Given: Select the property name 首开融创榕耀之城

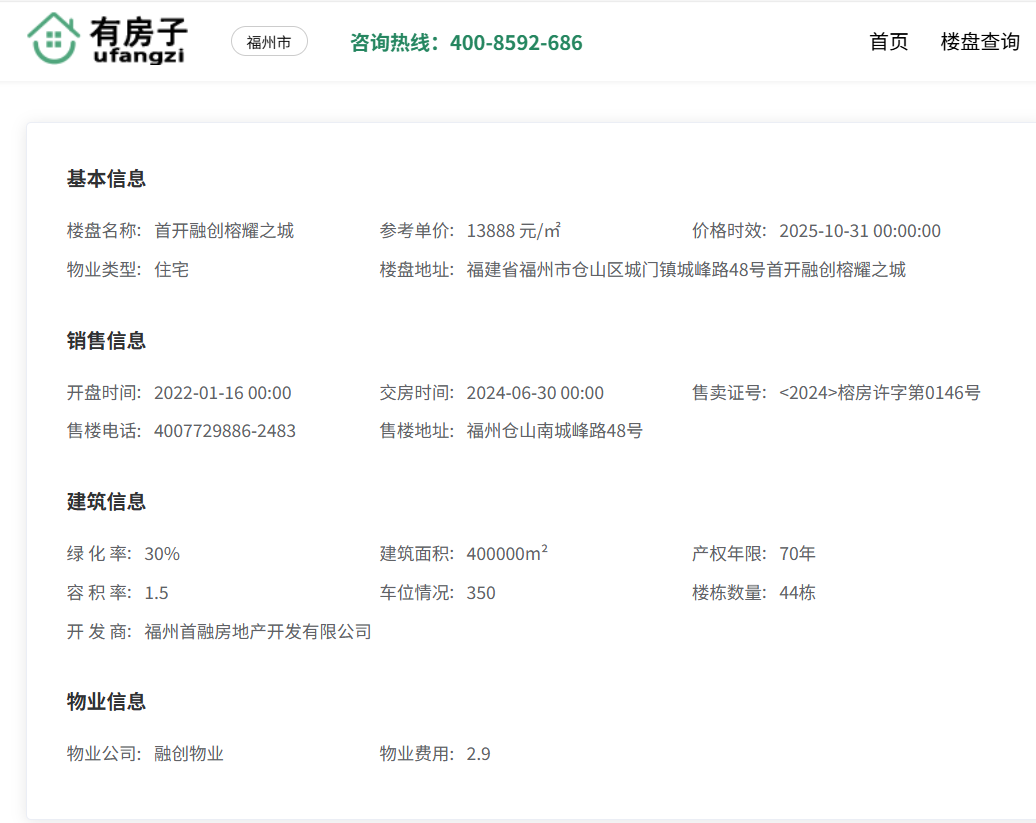Looking at the screenshot, I should coord(224,231).
